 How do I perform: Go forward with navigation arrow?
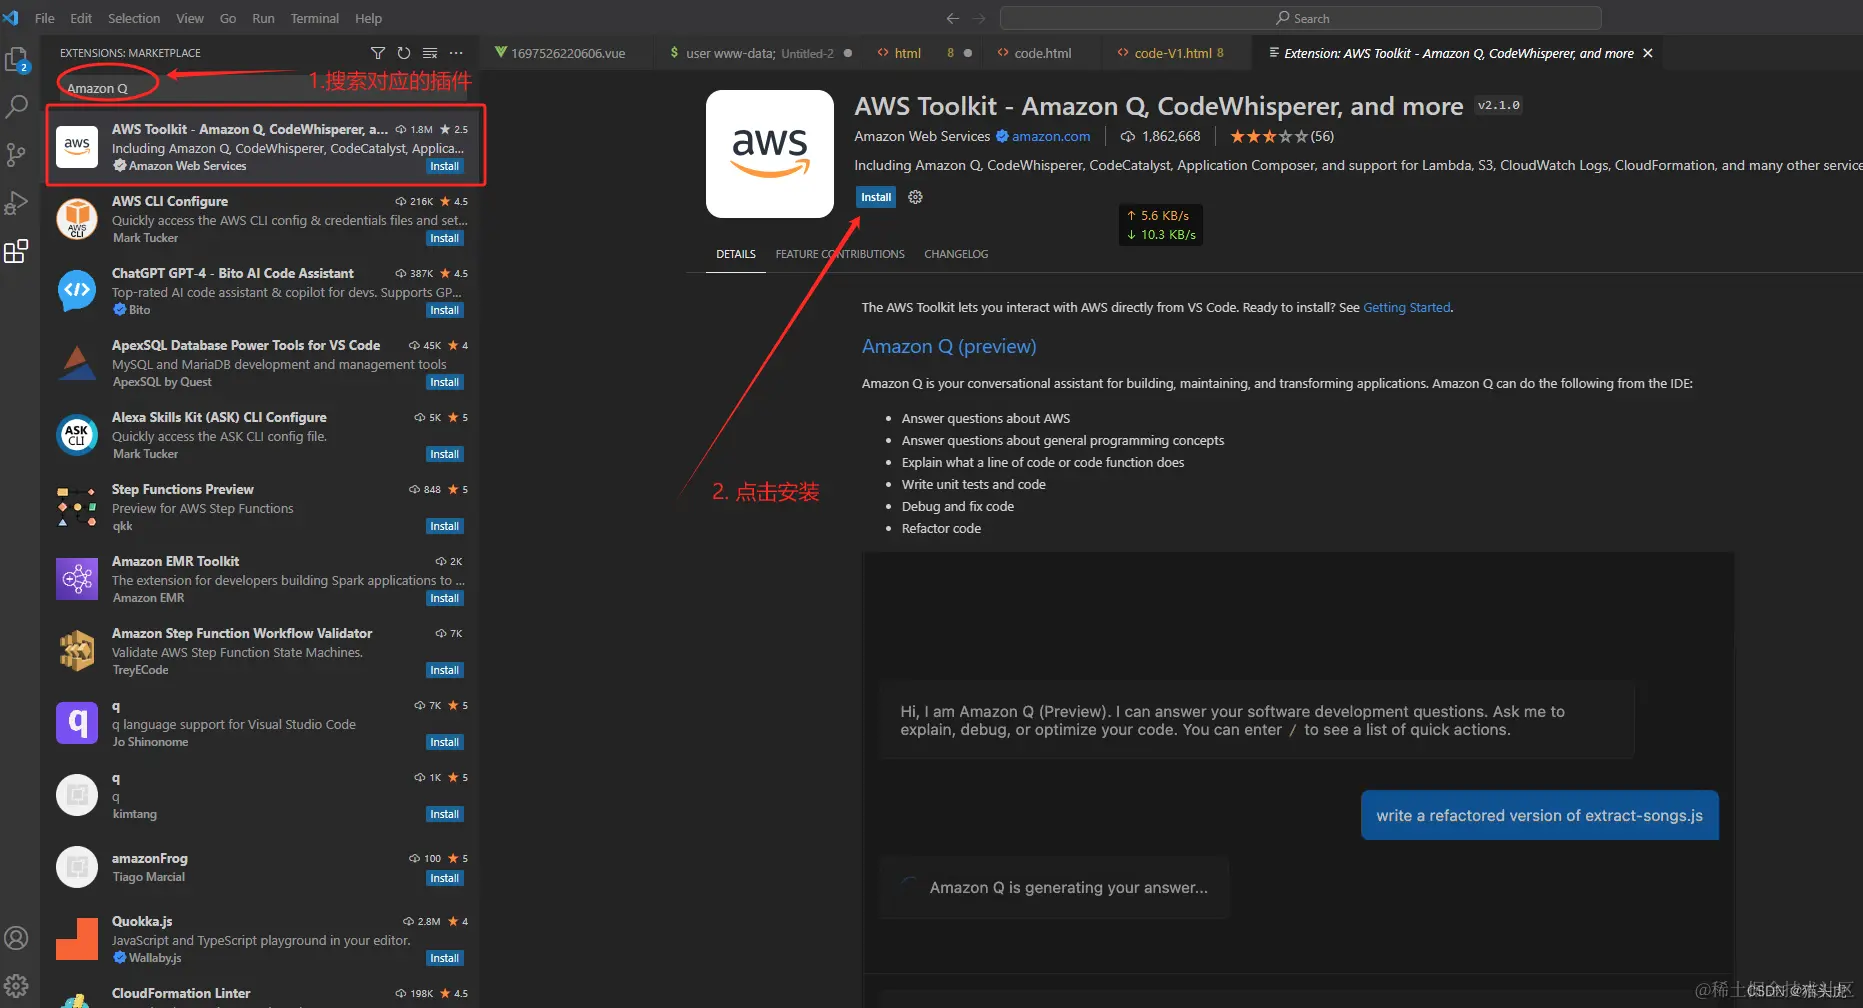coord(979,18)
